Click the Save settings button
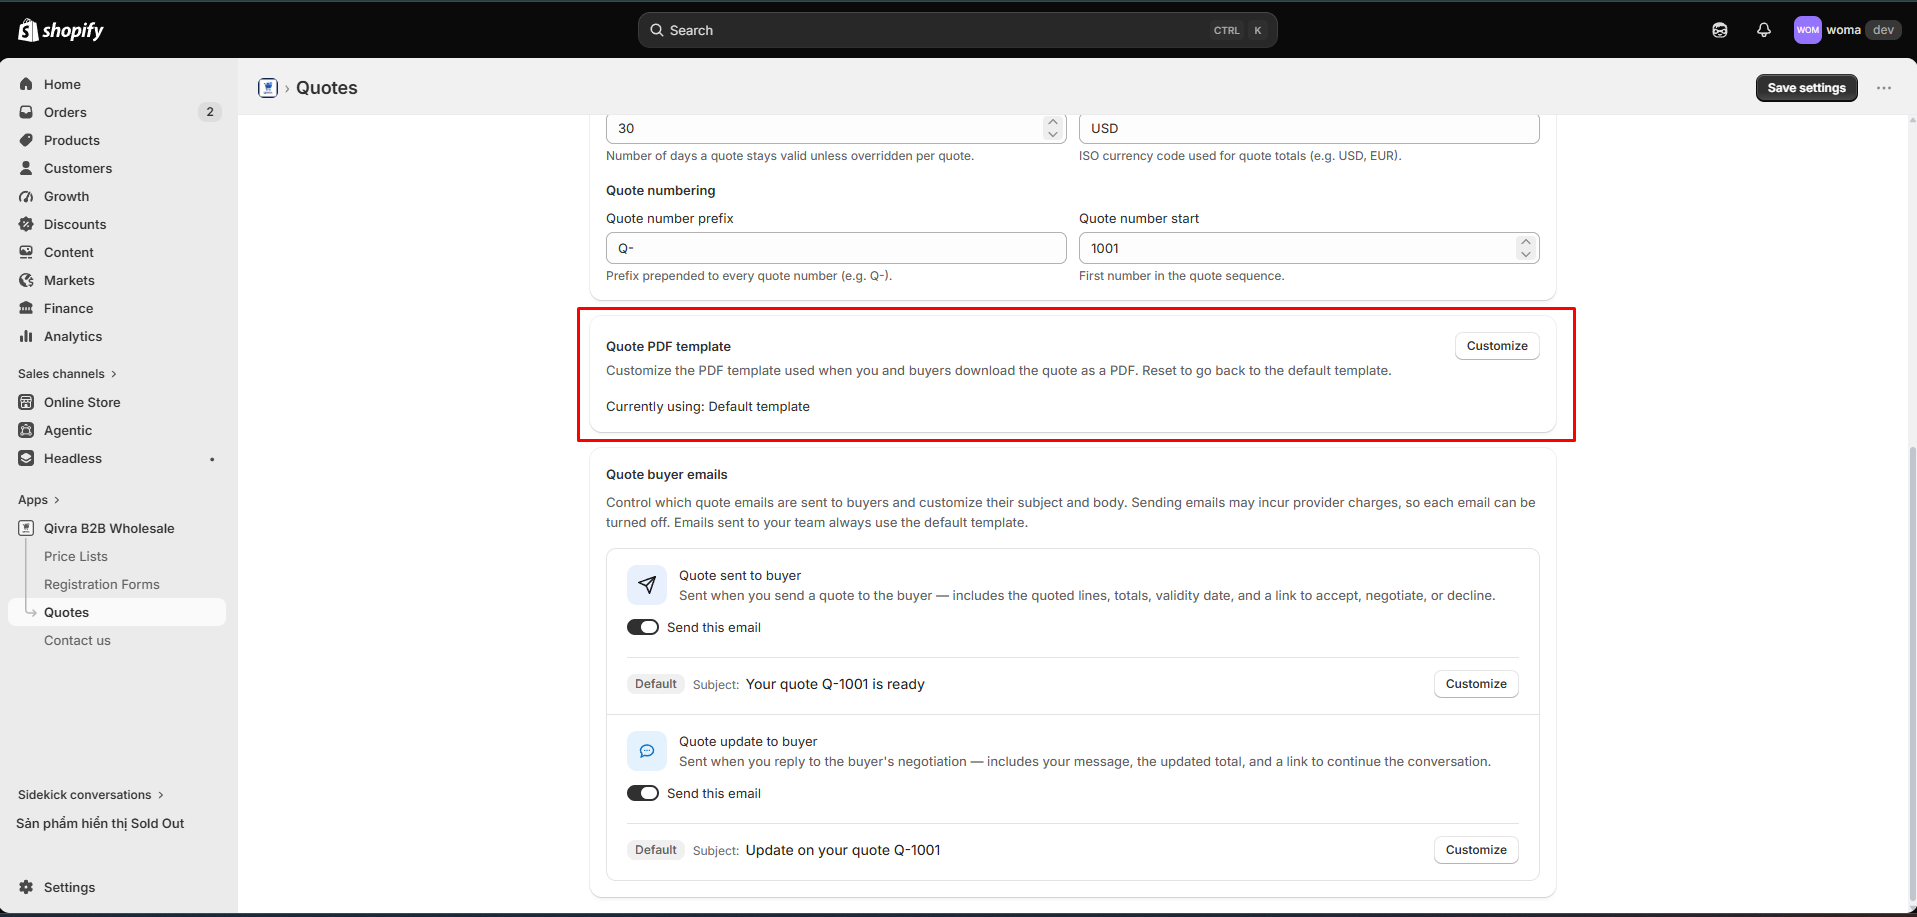Screen dimensions: 1917x917 coord(1806,88)
